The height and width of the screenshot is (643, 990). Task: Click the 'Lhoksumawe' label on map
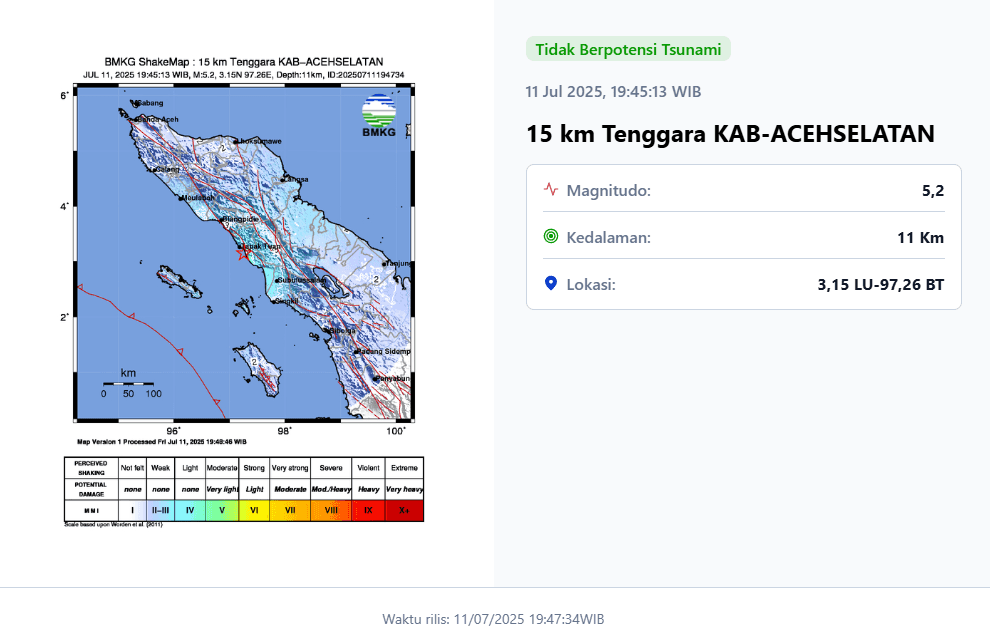pyautogui.click(x=260, y=141)
